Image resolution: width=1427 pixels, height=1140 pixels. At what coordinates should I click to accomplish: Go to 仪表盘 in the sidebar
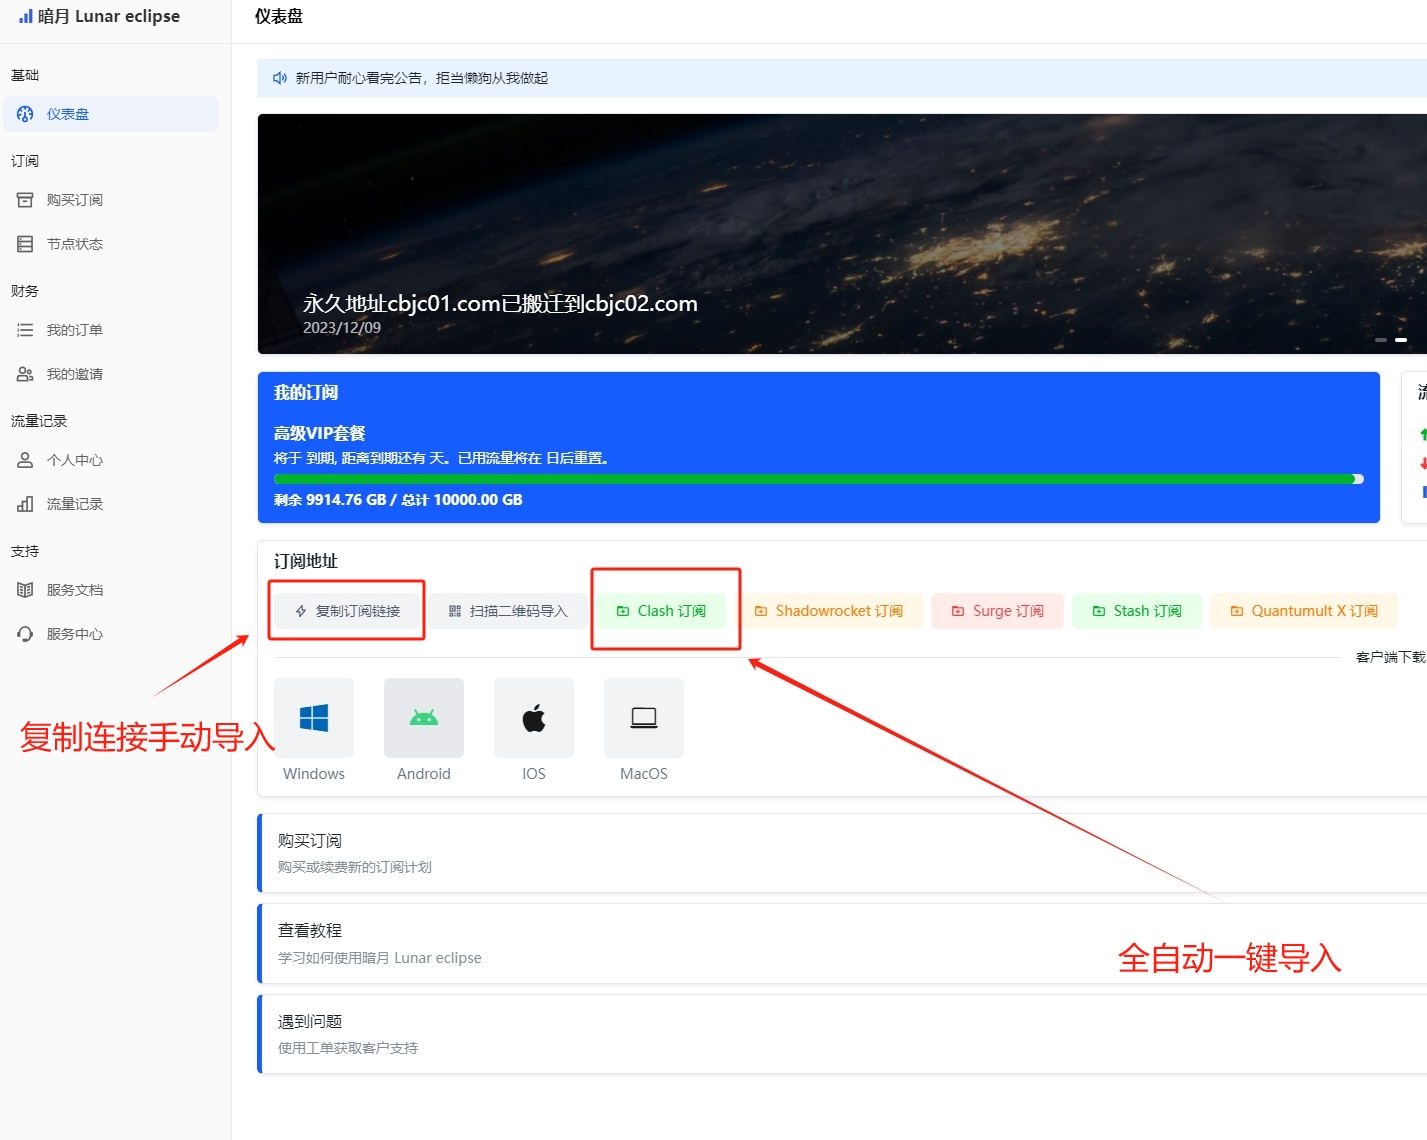click(67, 114)
